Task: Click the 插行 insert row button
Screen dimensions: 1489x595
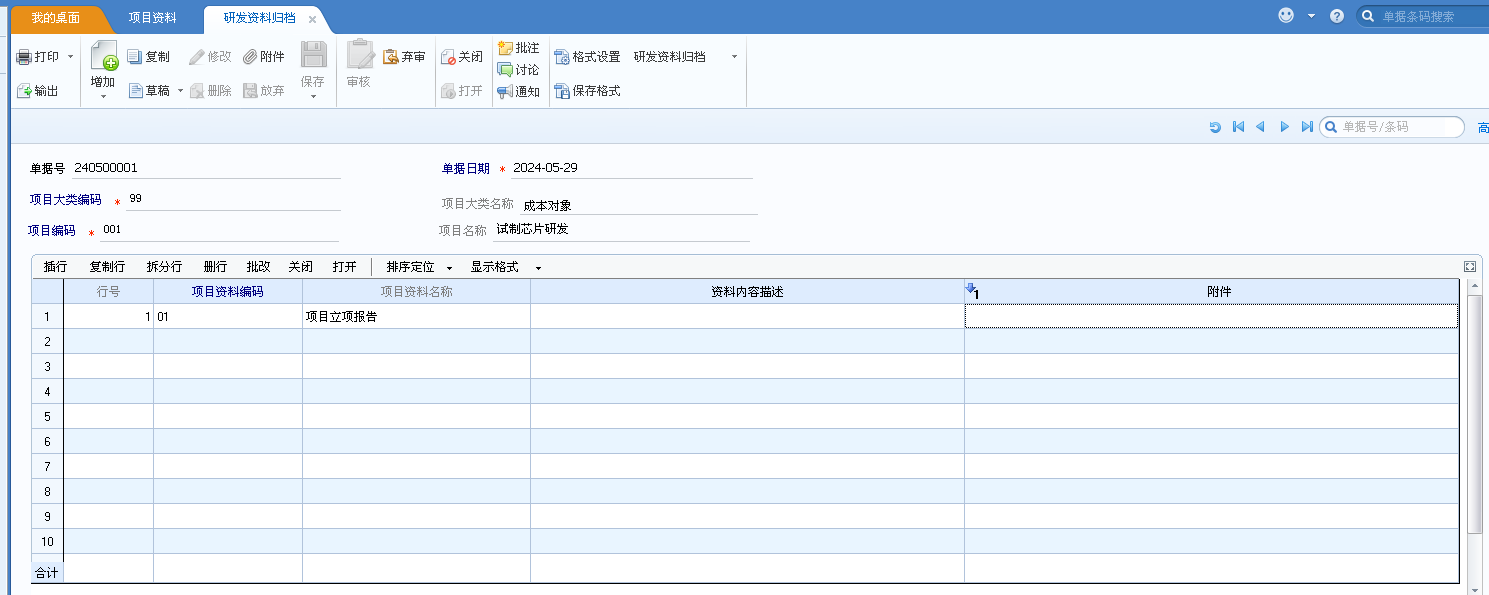Action: pyautogui.click(x=55, y=268)
